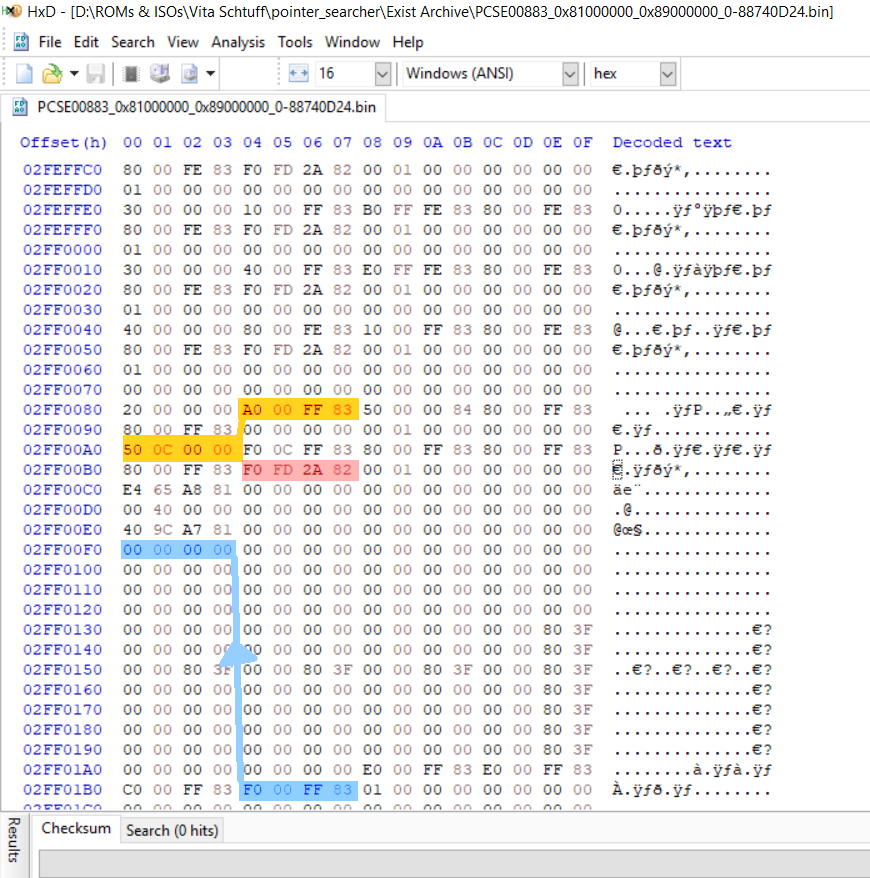The height and width of the screenshot is (878, 870).
Task: Click red-highlighted byte 2A in row 02FF00B0
Action: (312, 470)
